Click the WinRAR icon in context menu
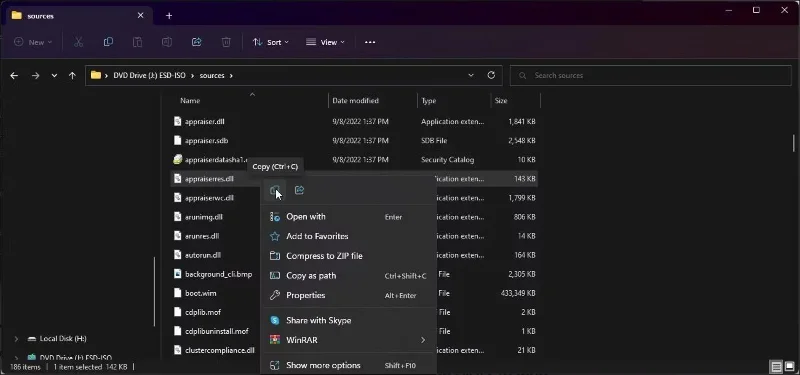 (275, 340)
